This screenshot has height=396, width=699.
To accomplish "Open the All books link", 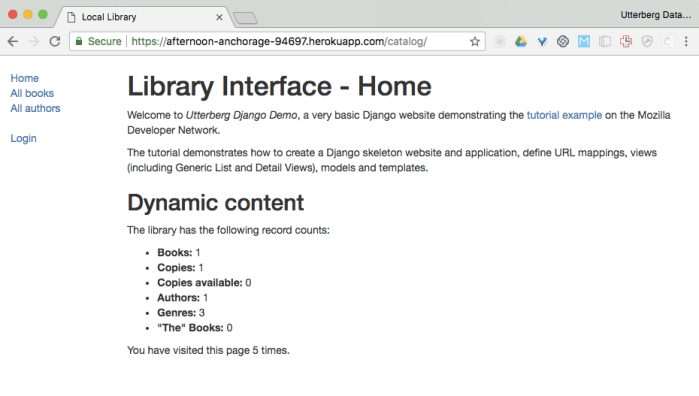I will [32, 93].
